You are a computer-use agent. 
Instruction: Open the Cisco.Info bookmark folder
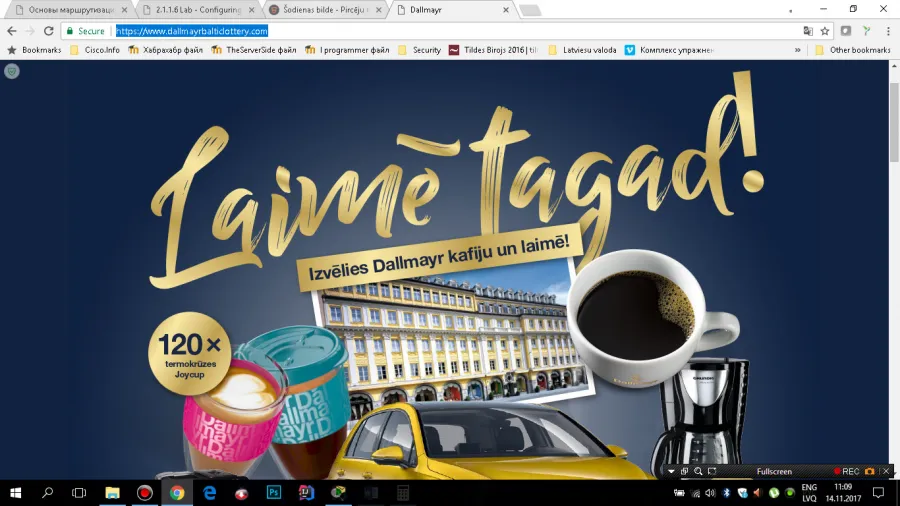[95, 50]
